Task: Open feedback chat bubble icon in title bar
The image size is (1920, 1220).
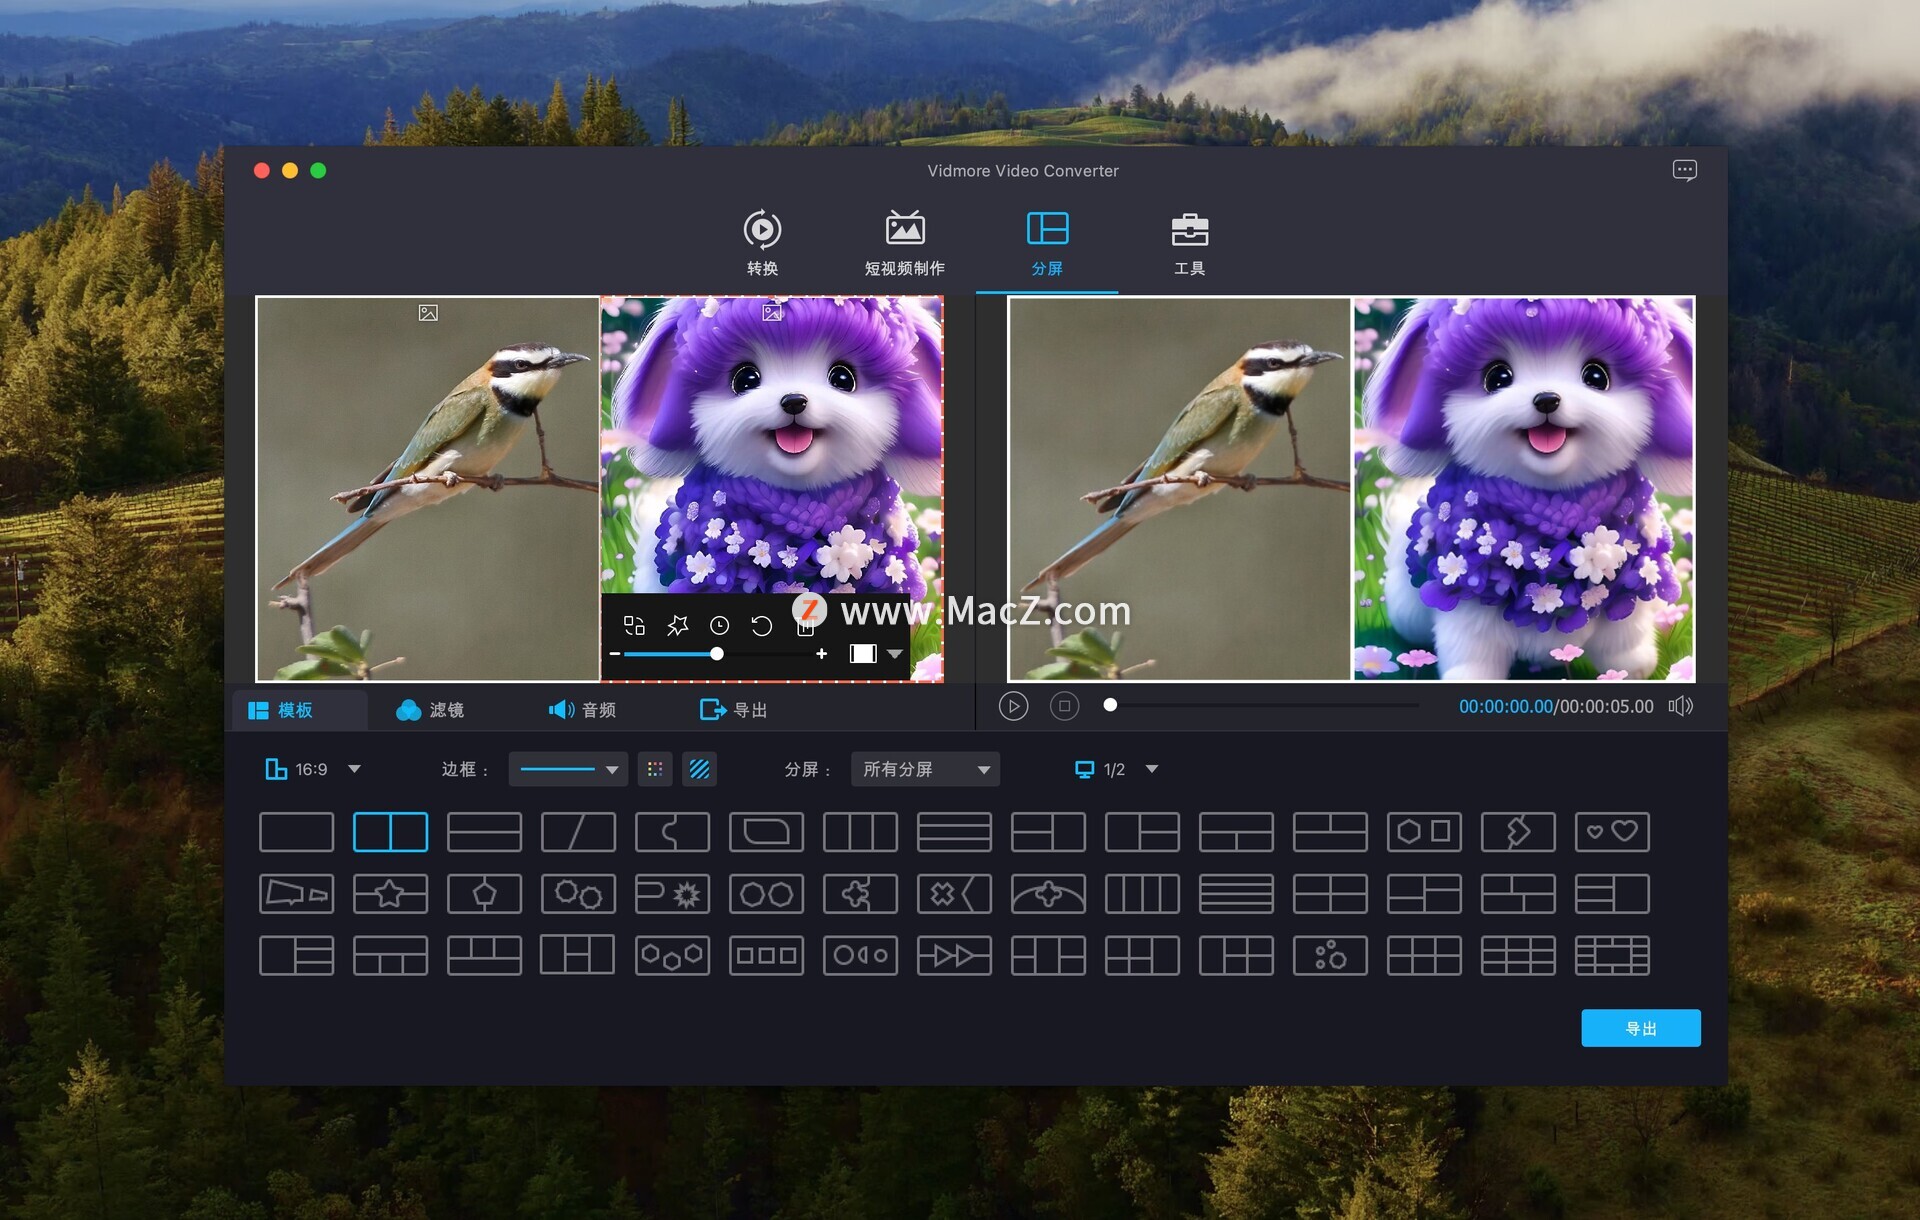Action: (1684, 171)
